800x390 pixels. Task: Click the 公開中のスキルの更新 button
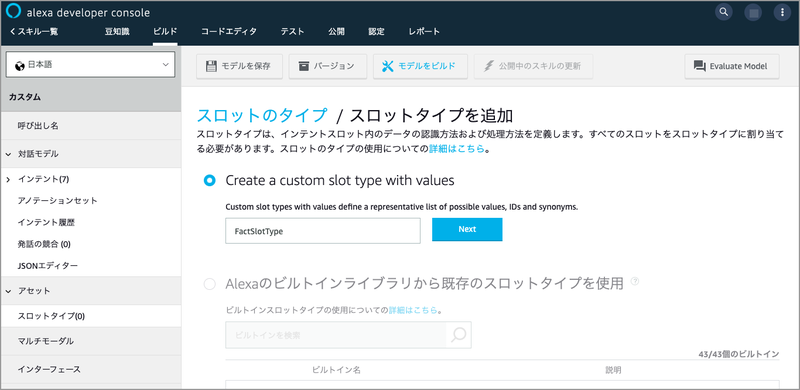tap(534, 66)
